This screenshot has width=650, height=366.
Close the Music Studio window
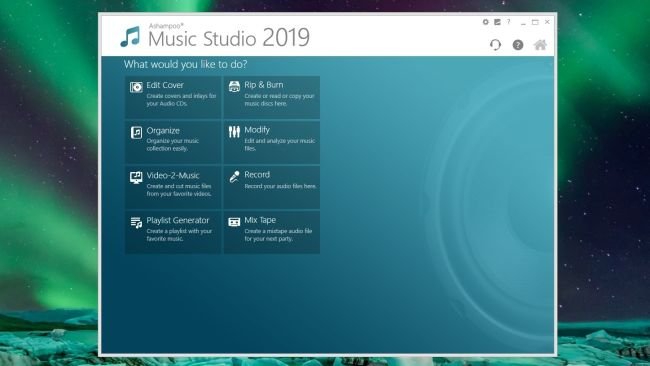click(x=547, y=22)
